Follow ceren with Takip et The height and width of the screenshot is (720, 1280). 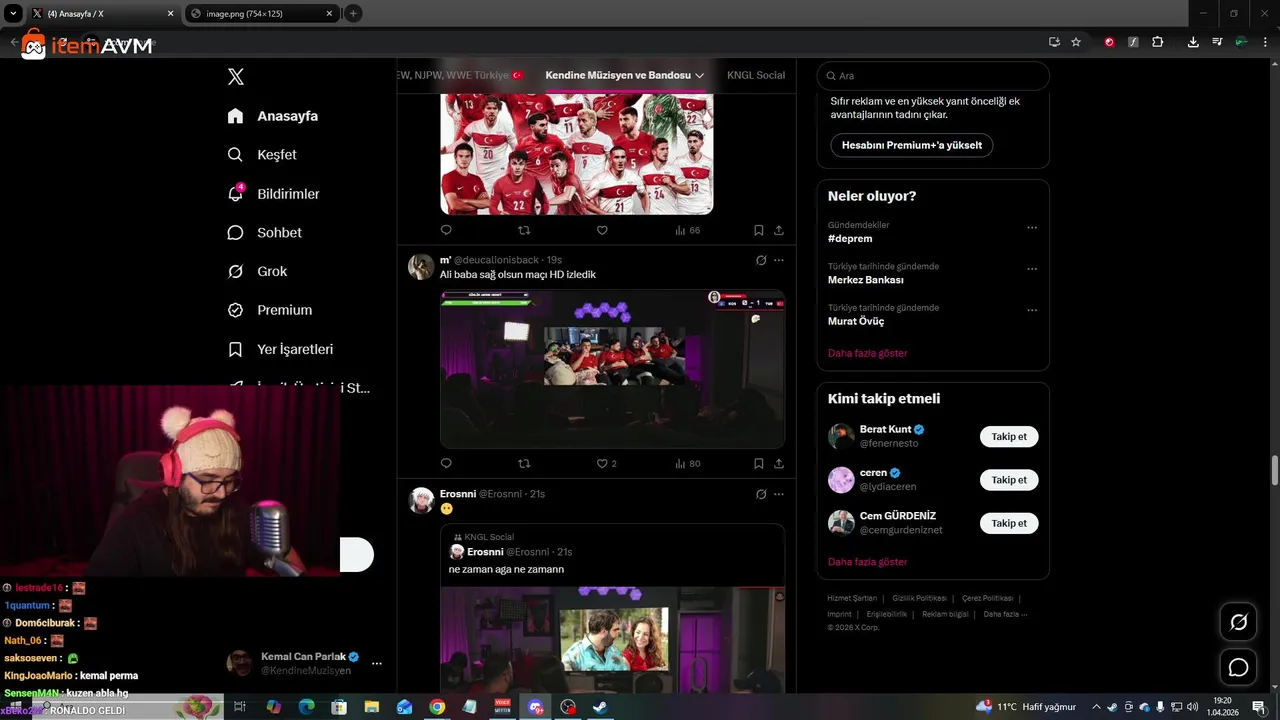pyautogui.click(x=1009, y=480)
